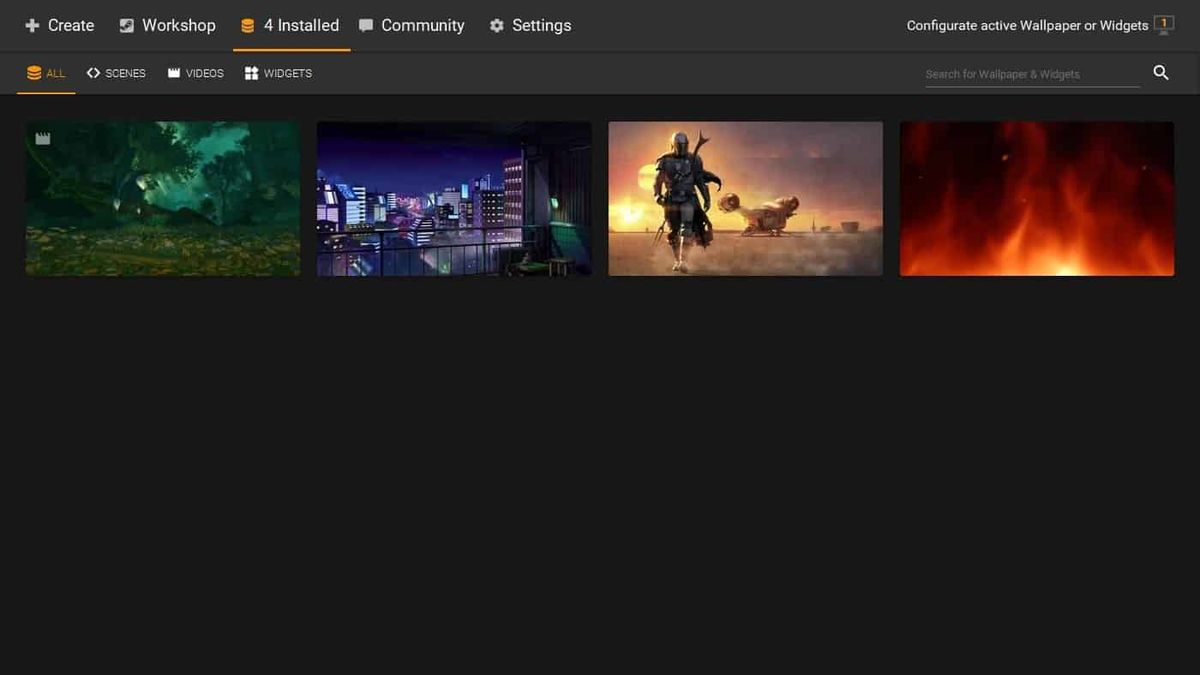The image size is (1200, 675).
Task: Filter installed items by SCENES
Action: pos(116,73)
